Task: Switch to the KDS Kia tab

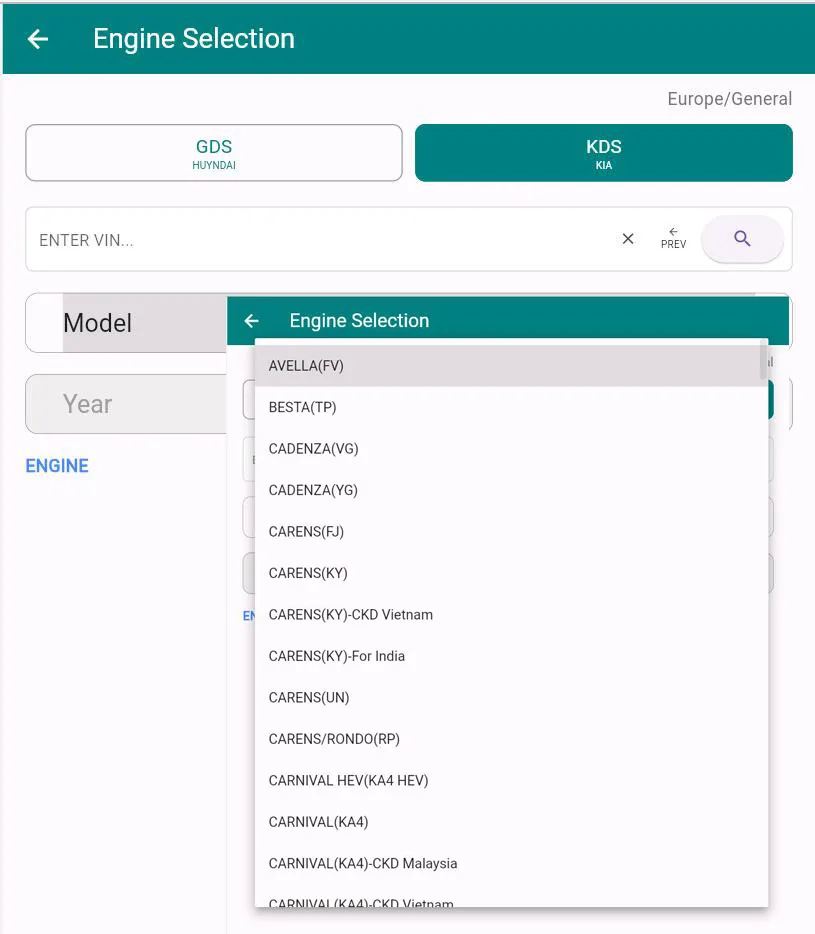Action: [604, 153]
